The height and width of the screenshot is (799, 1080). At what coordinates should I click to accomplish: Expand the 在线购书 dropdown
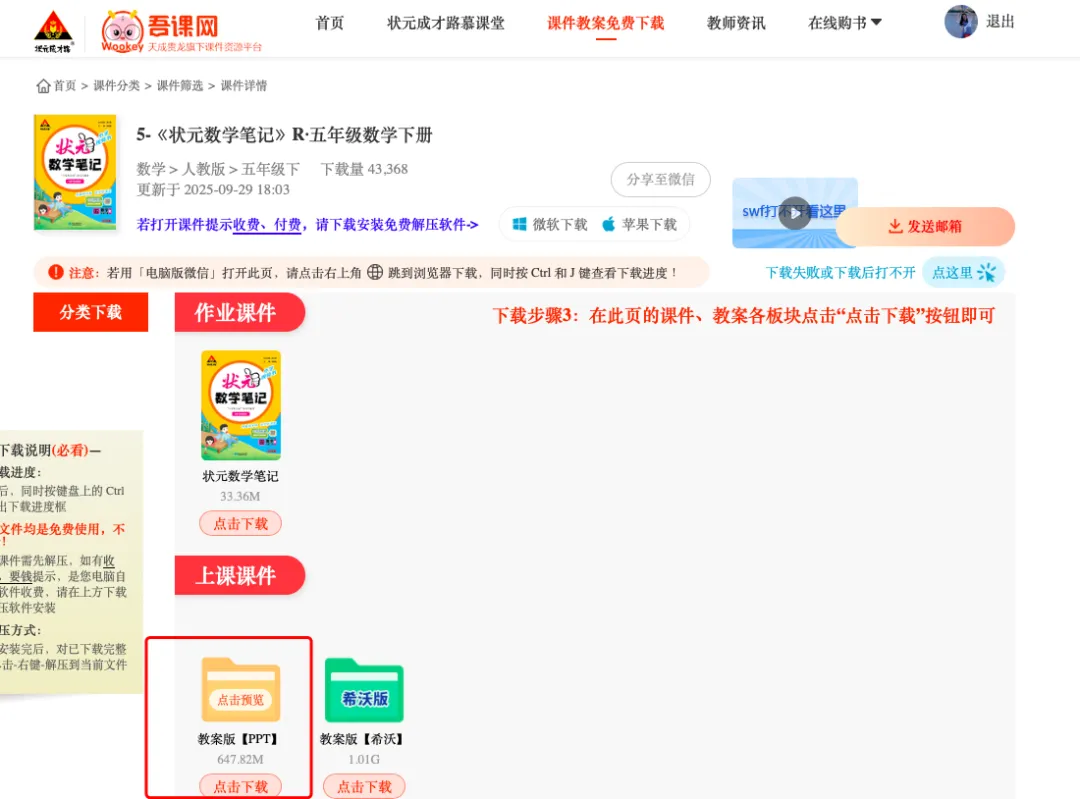pos(844,23)
